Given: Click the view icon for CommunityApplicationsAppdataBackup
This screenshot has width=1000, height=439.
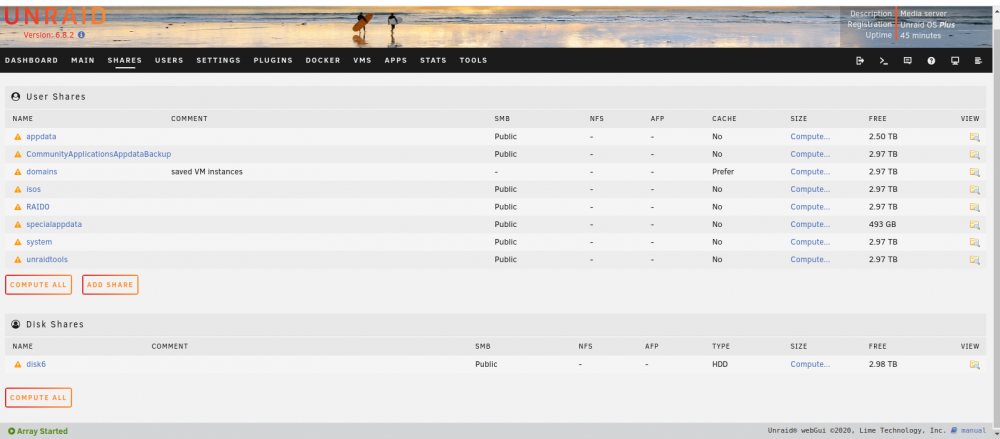Looking at the screenshot, I should pos(974,154).
